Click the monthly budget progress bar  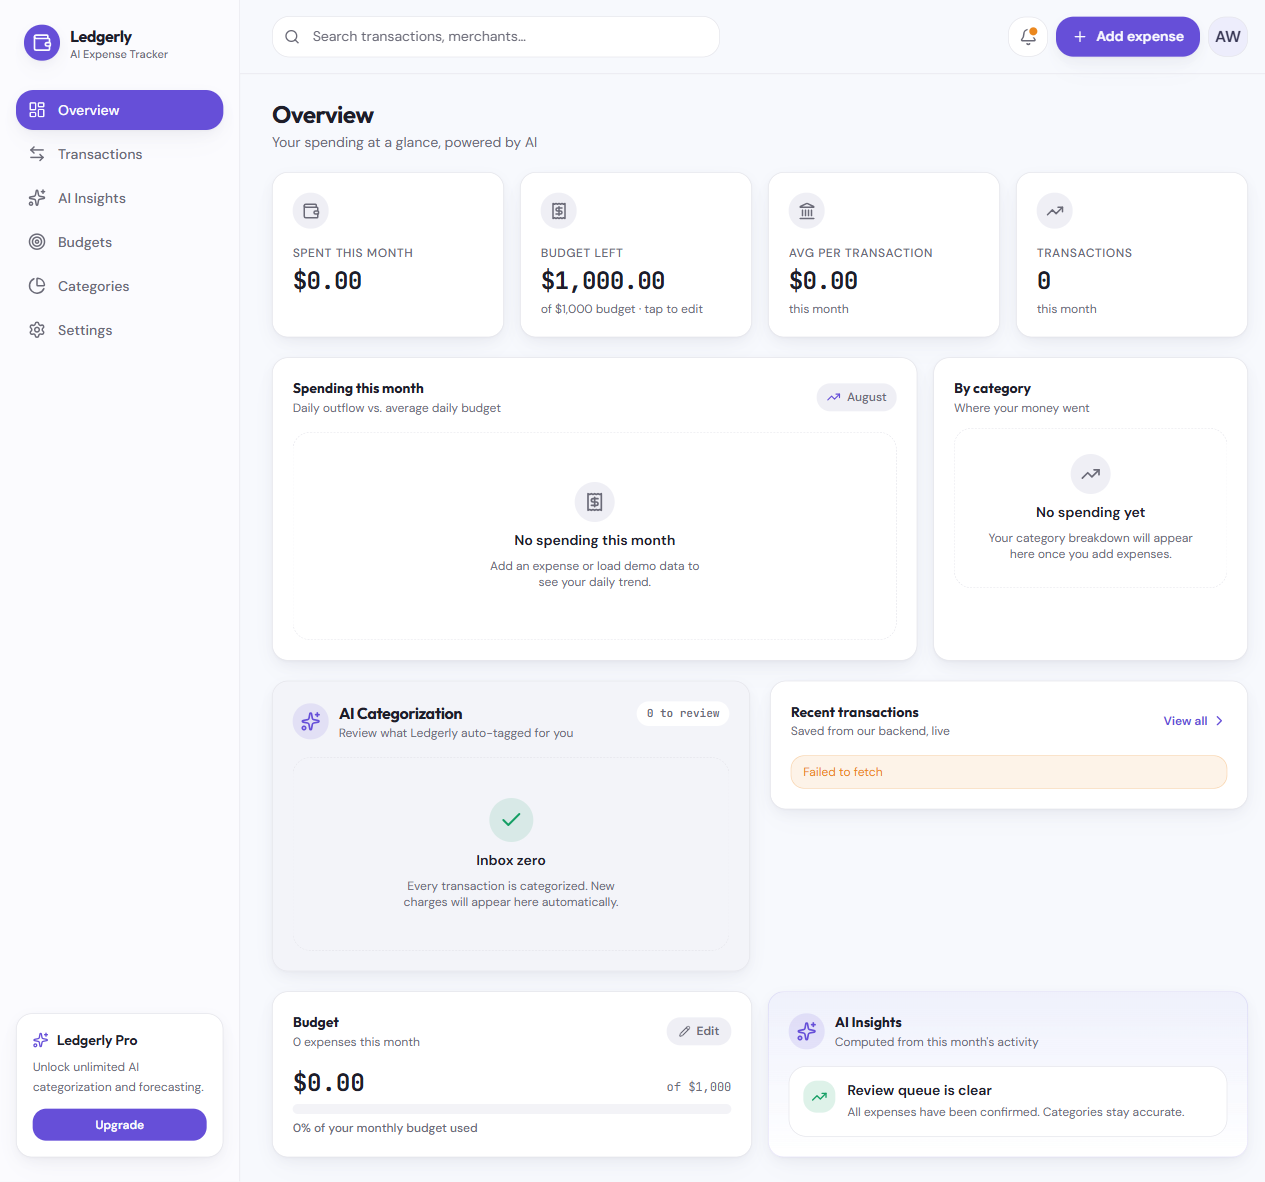coord(512,1109)
